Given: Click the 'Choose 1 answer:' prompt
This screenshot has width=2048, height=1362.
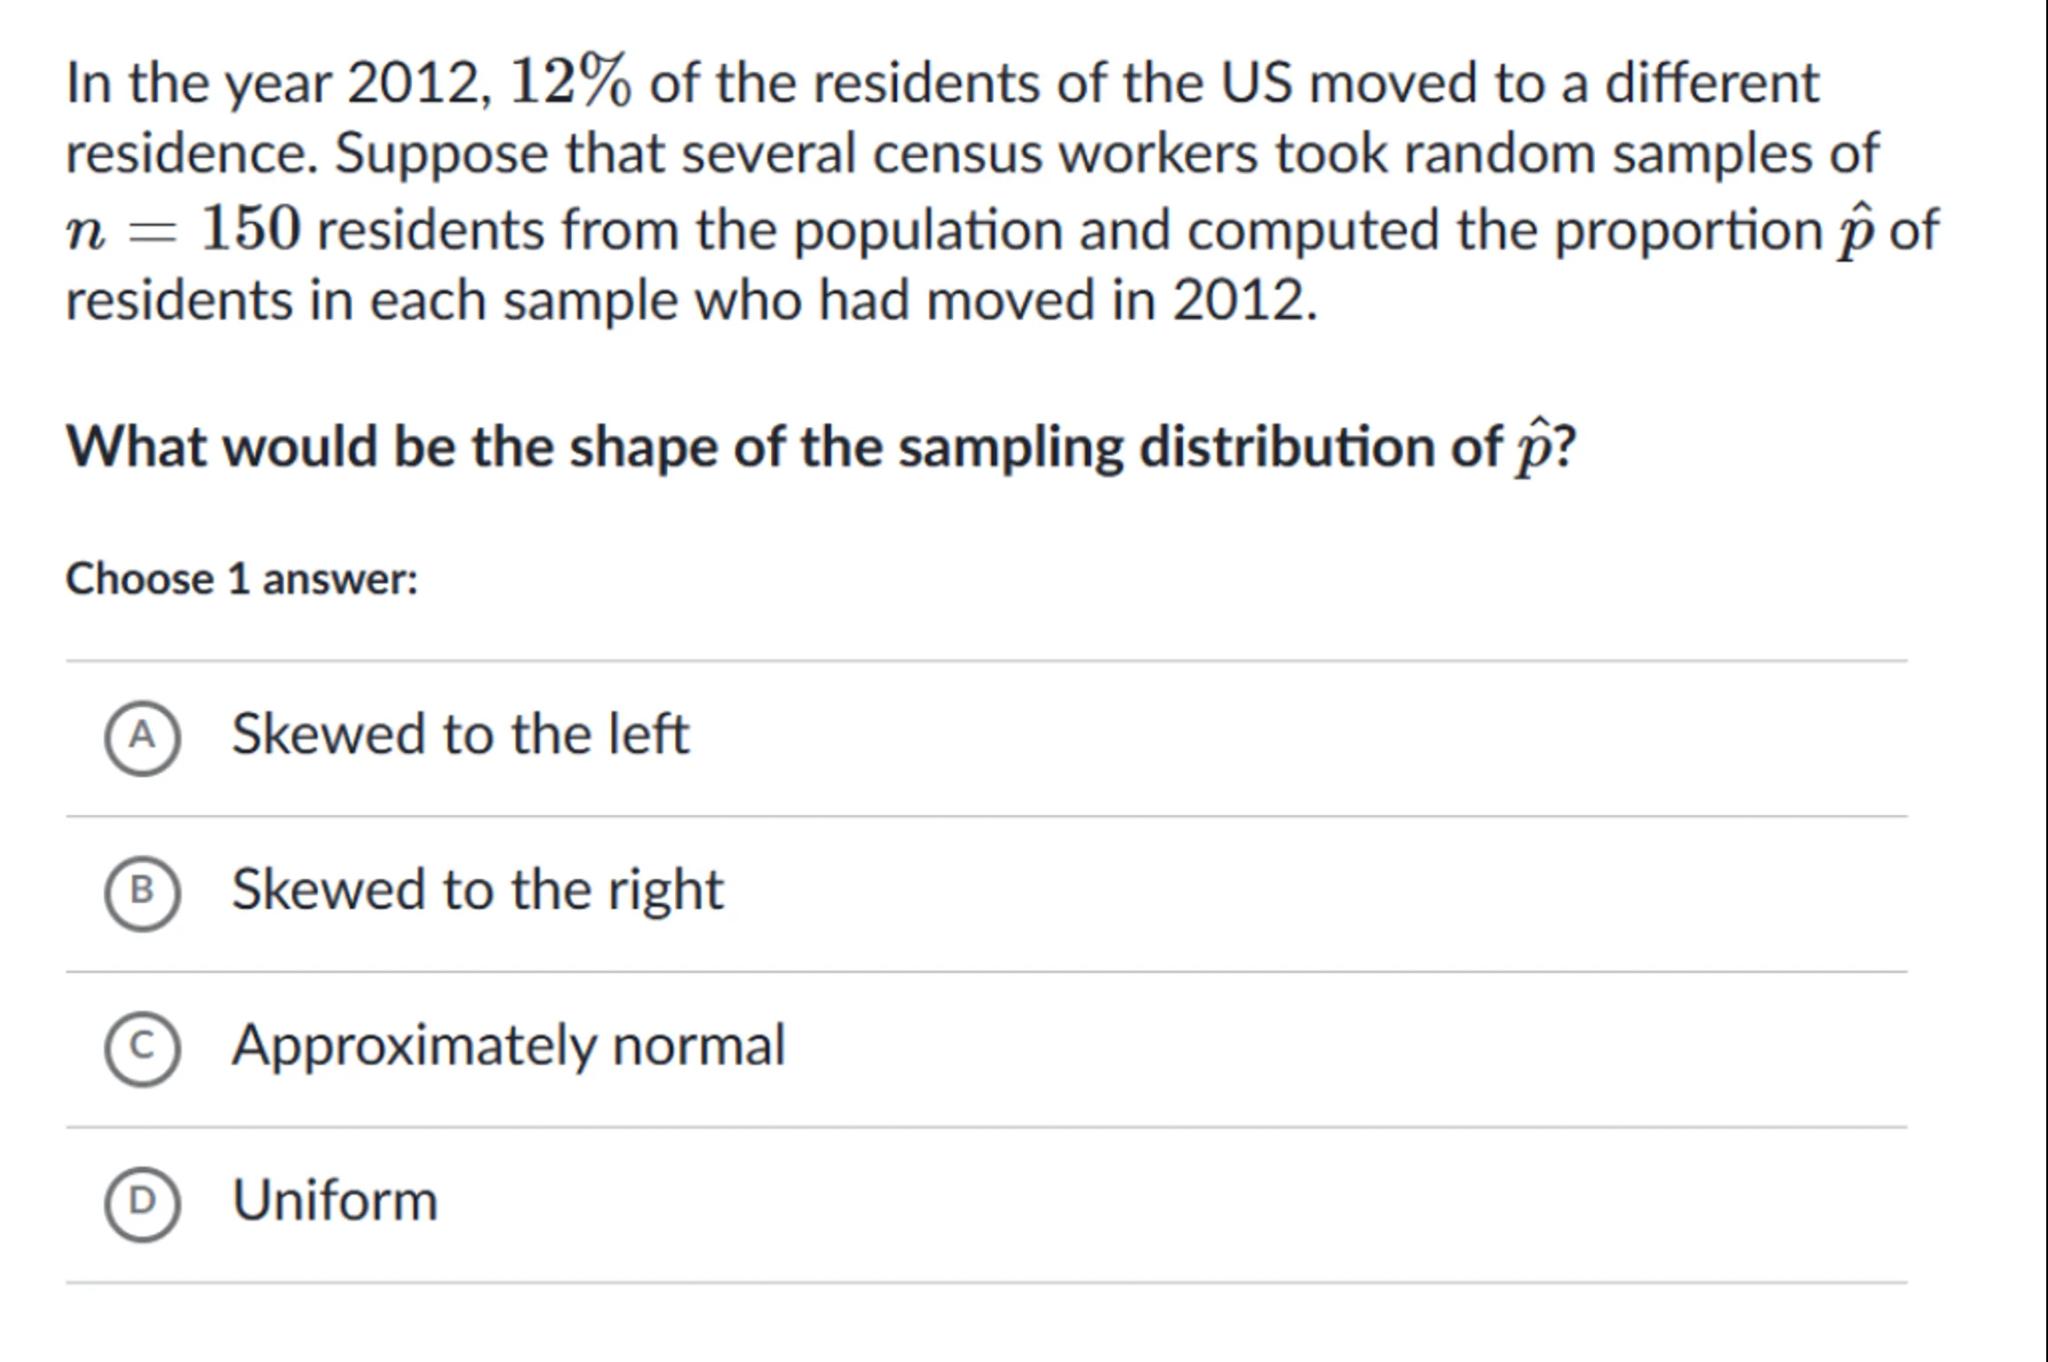Looking at the screenshot, I should (242, 580).
